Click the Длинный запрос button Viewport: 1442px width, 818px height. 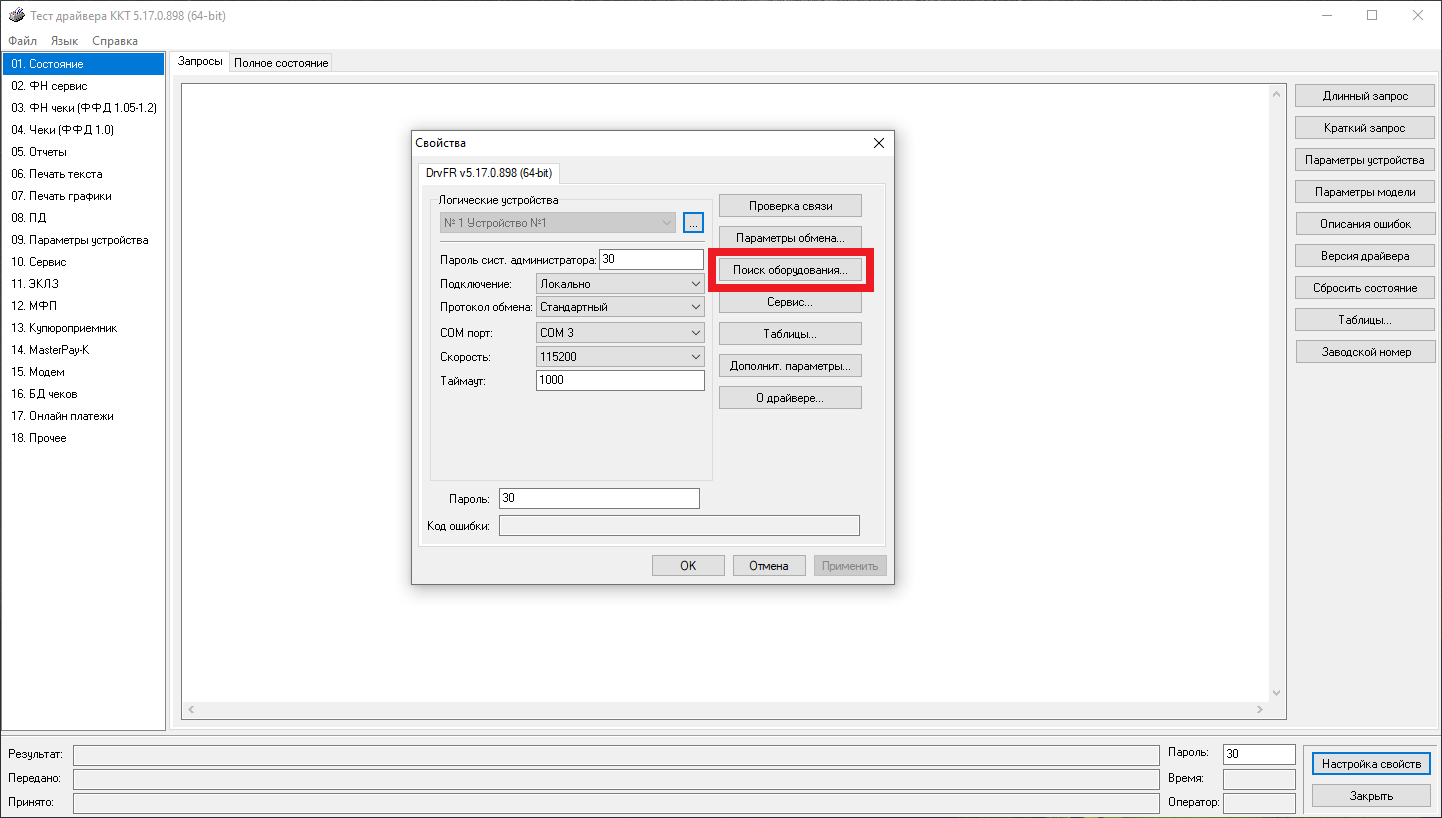pyautogui.click(x=1365, y=96)
